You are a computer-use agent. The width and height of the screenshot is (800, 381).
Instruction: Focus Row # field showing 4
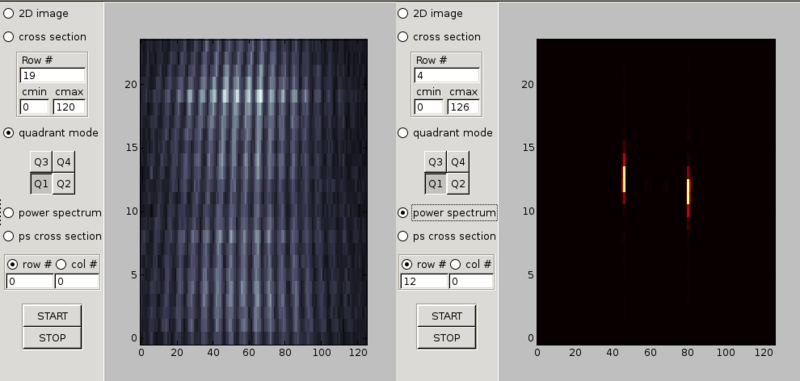[447, 75]
